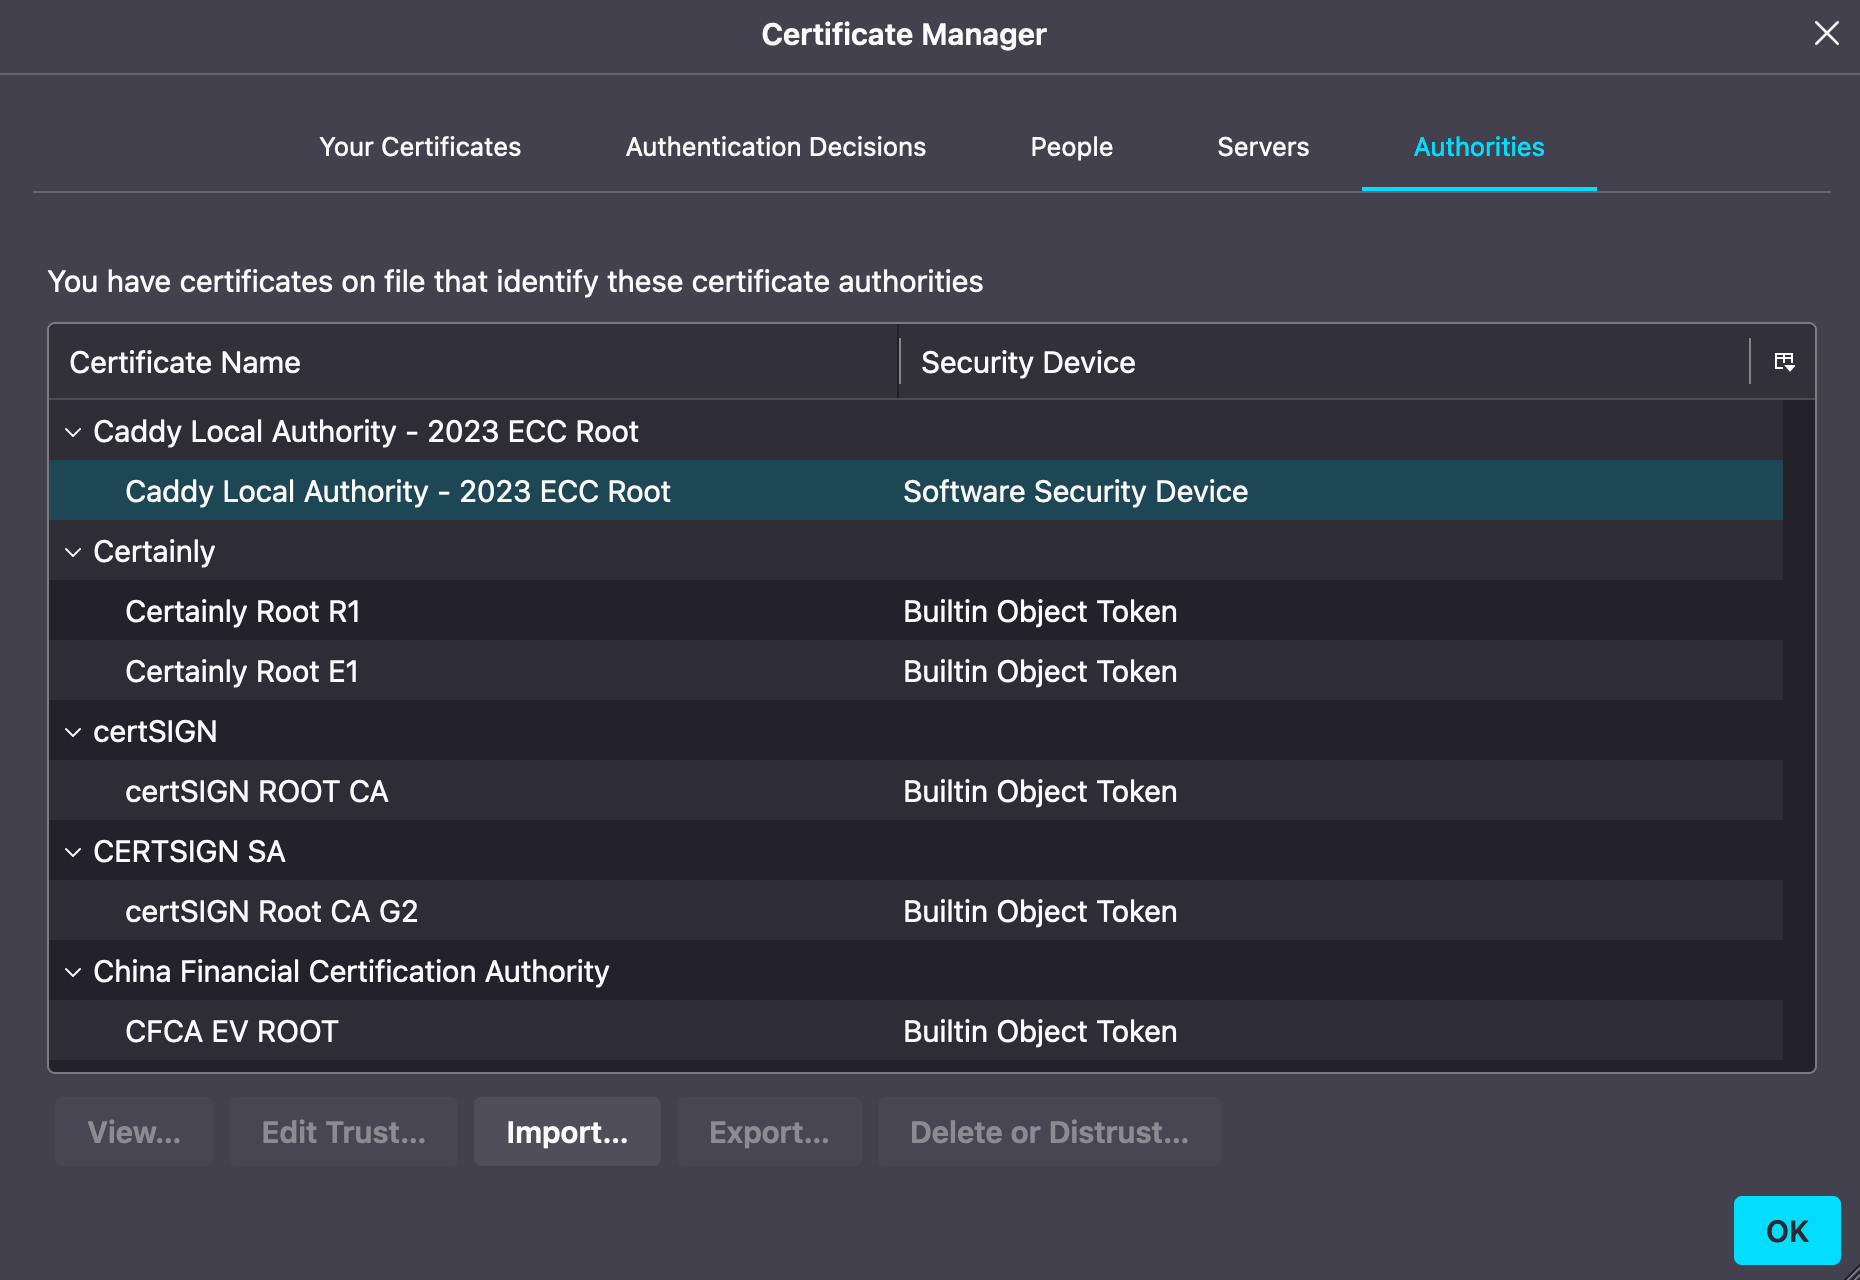Choose the certSIGN ROOT CA entry
This screenshot has width=1860, height=1280.
point(257,792)
